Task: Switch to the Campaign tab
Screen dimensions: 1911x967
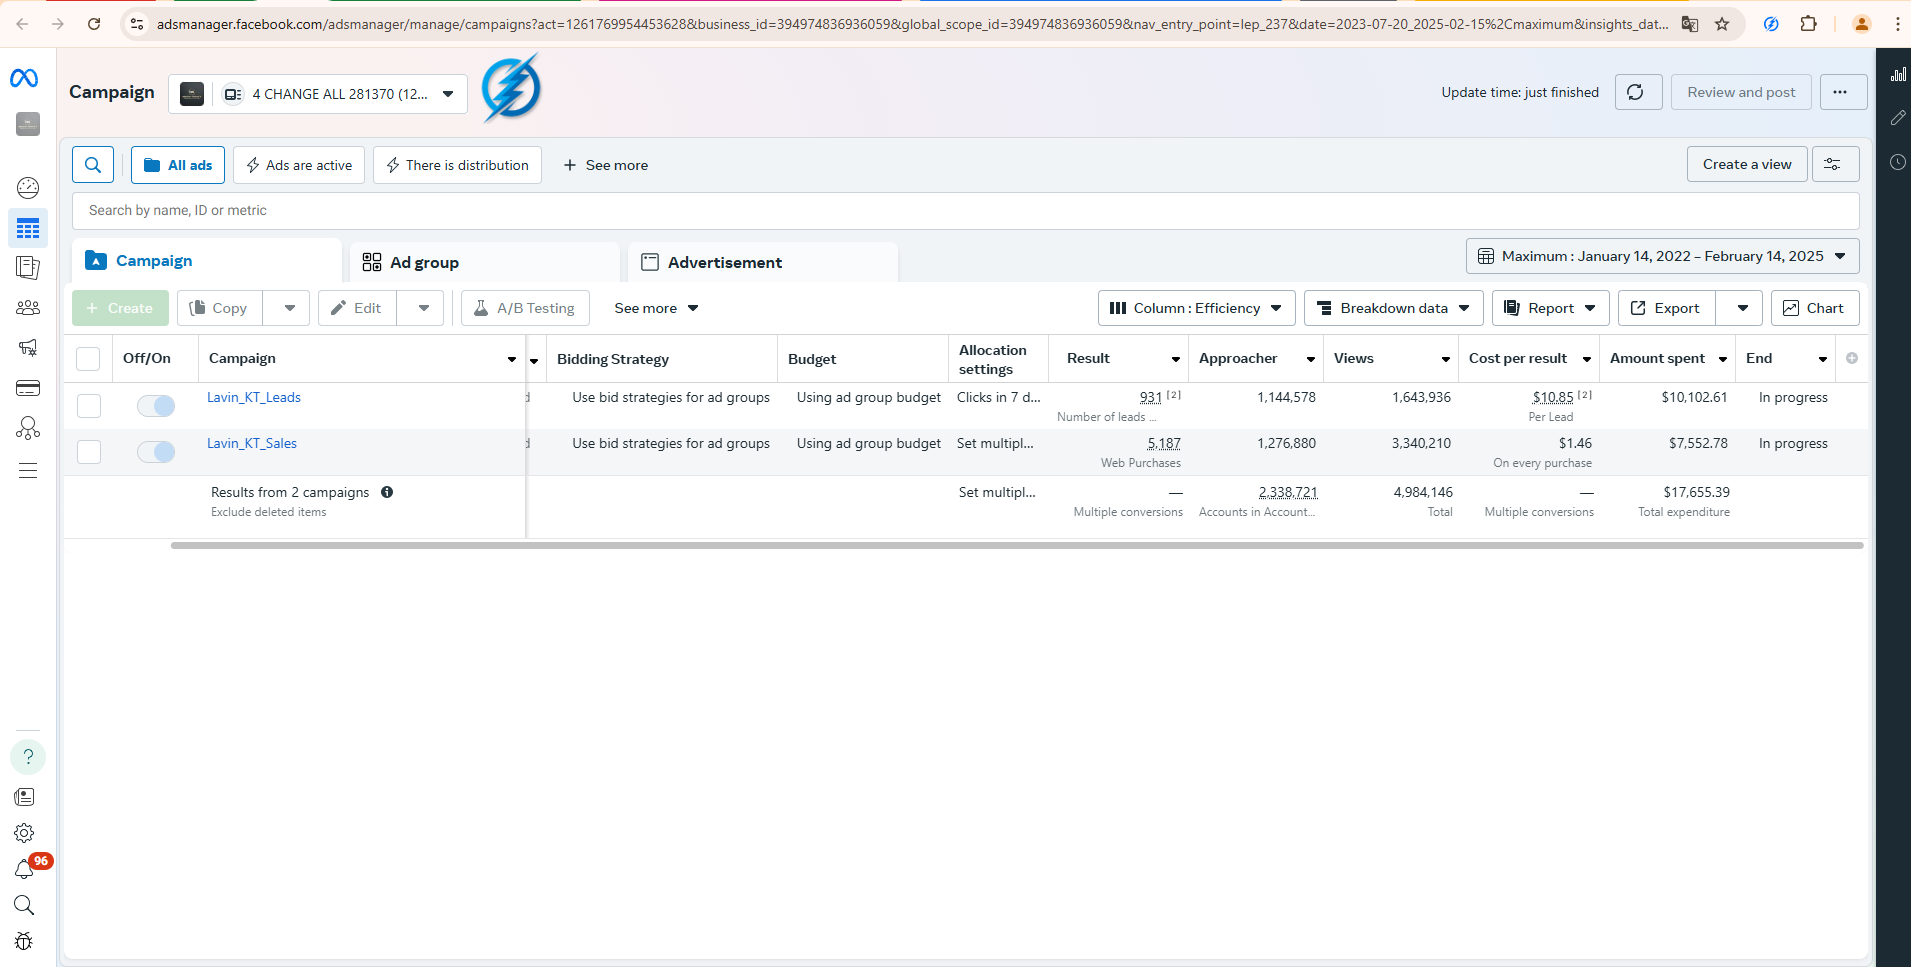Action: coord(207,260)
